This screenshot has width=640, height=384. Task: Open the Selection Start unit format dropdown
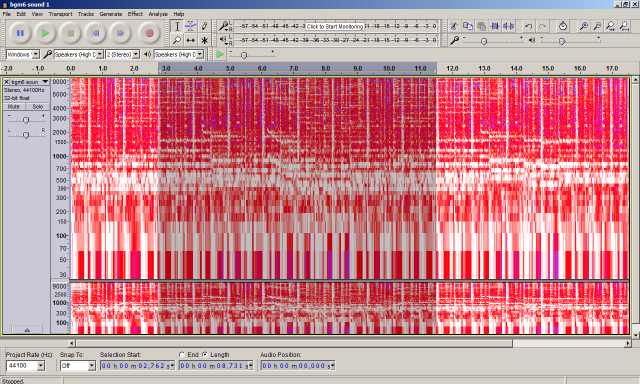click(x=171, y=366)
